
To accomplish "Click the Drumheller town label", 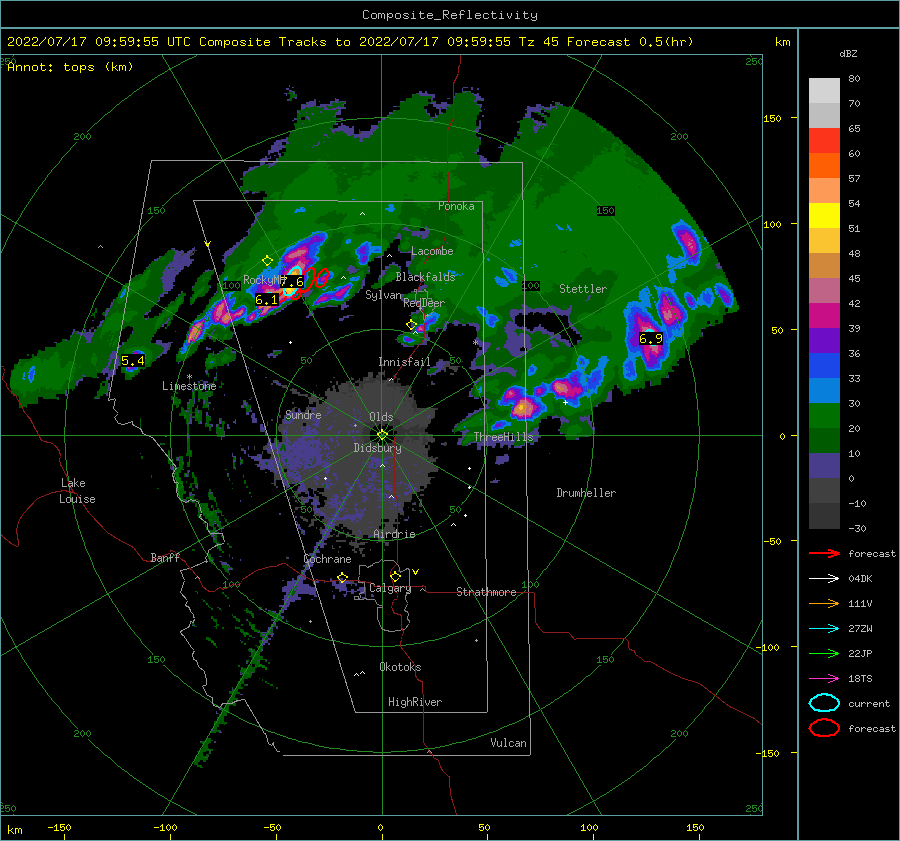I will 586,493.
